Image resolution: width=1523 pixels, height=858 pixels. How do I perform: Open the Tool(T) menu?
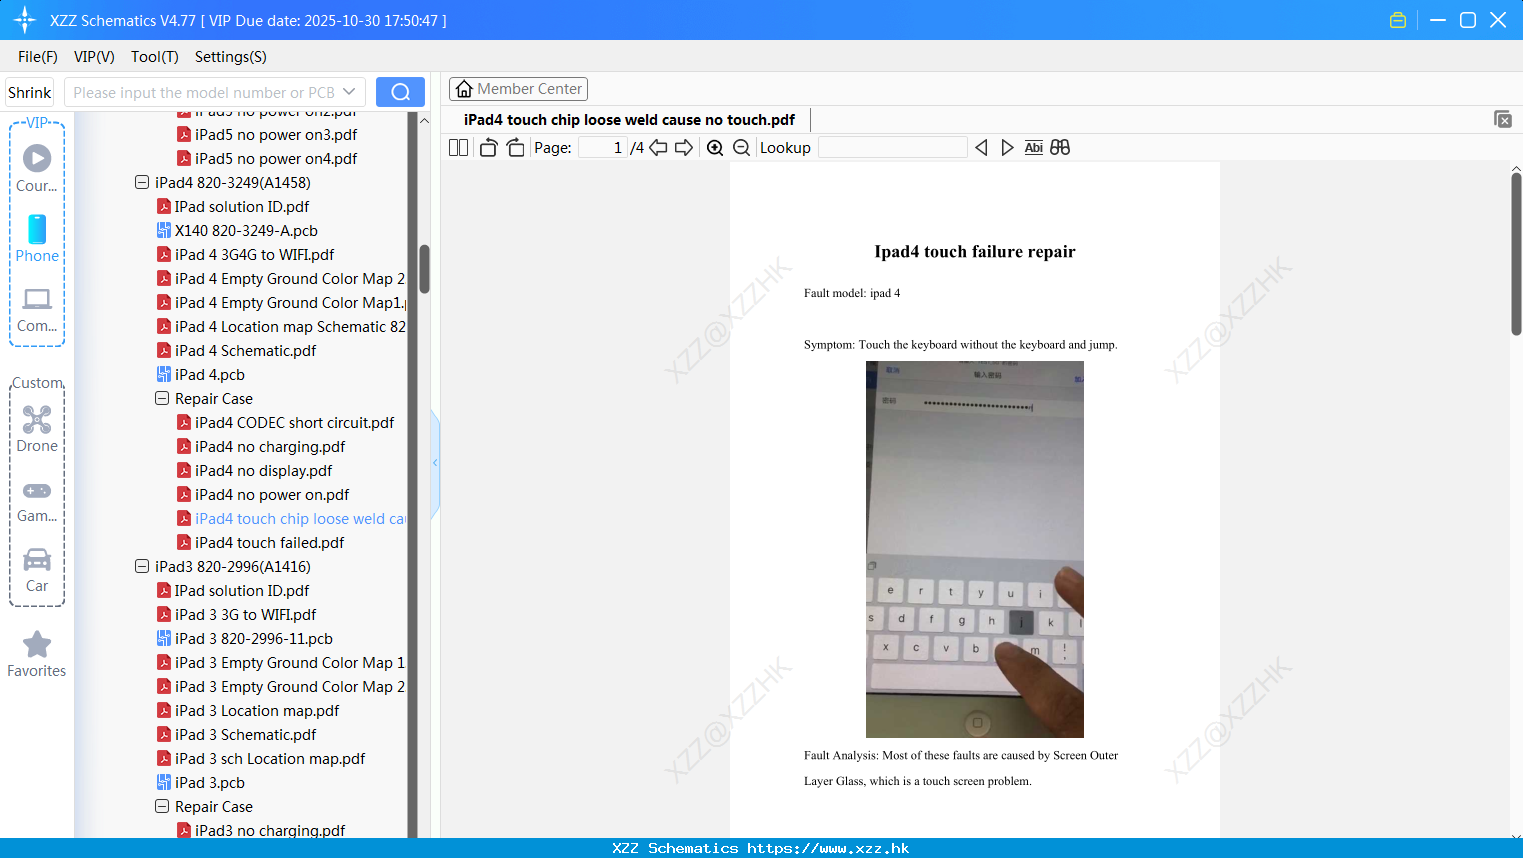pos(155,57)
